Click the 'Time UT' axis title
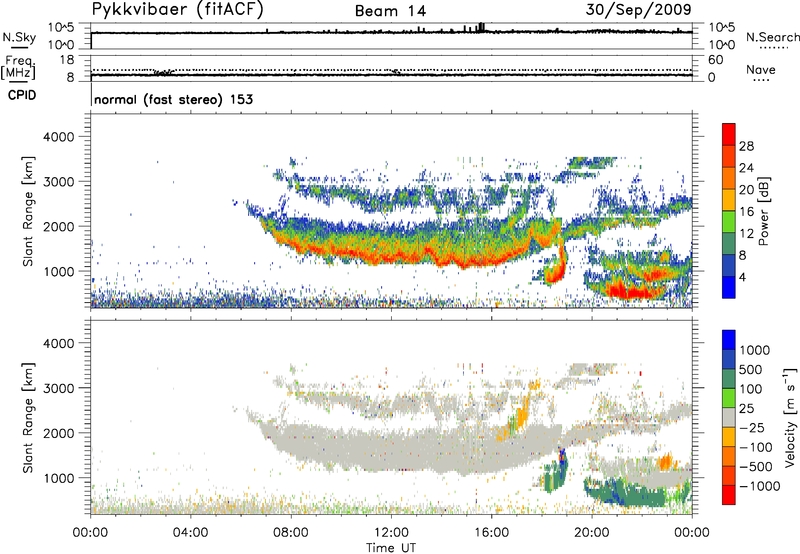 [x=391, y=548]
